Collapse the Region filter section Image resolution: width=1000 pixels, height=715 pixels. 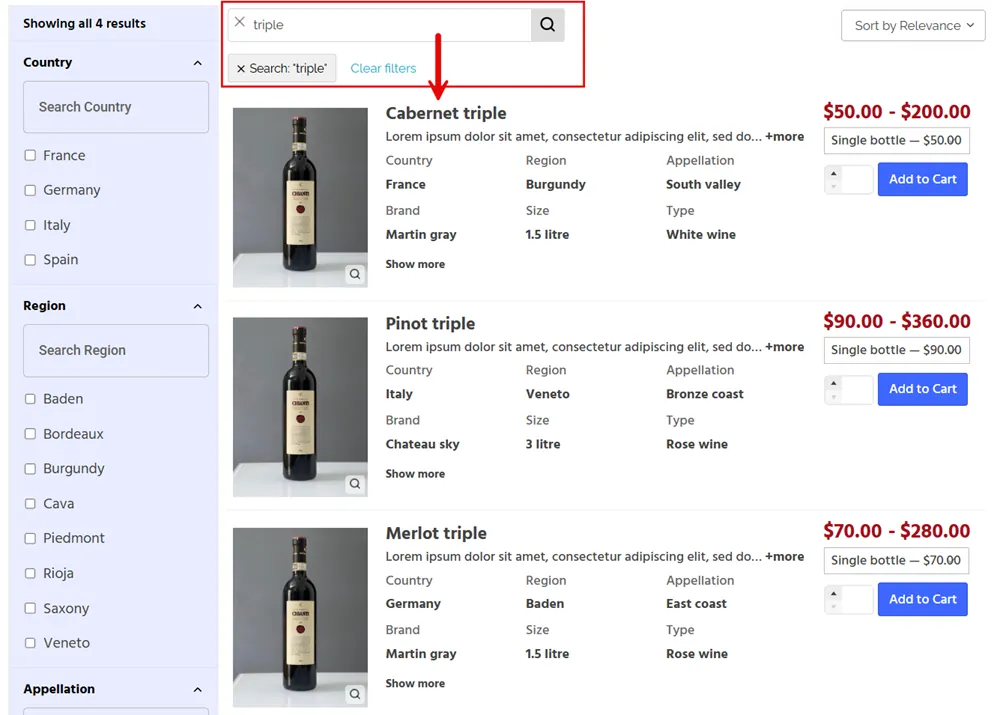198,307
